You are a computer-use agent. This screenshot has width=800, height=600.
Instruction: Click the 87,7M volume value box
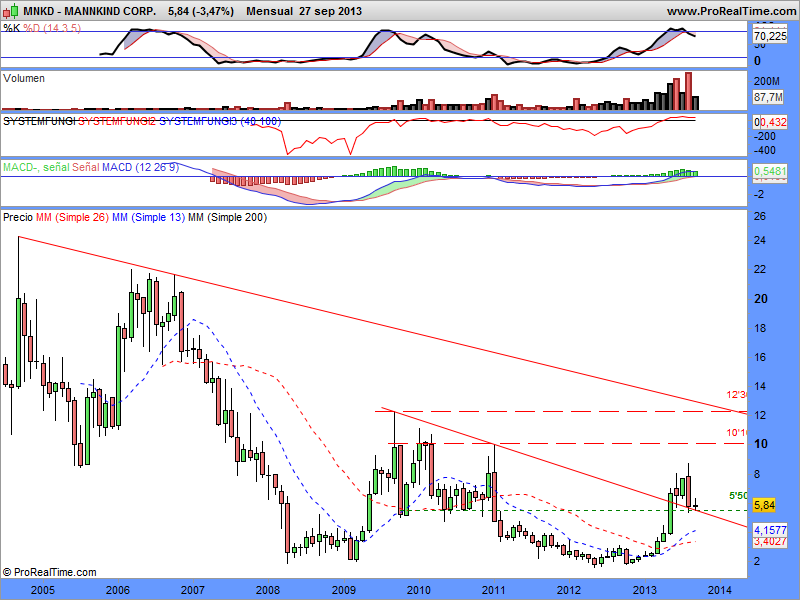click(768, 96)
